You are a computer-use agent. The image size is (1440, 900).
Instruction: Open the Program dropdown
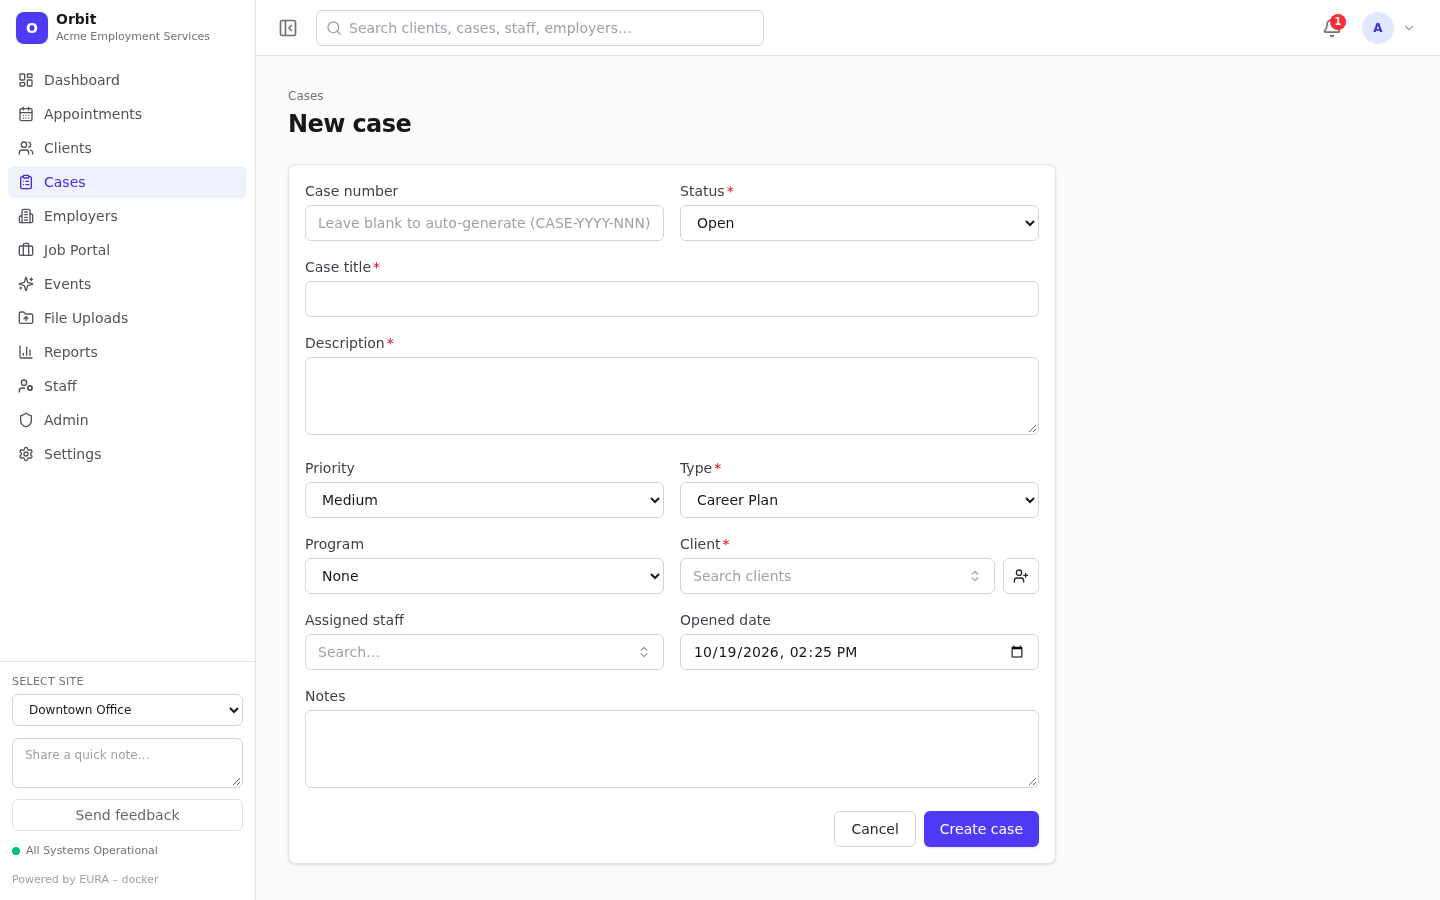(484, 576)
